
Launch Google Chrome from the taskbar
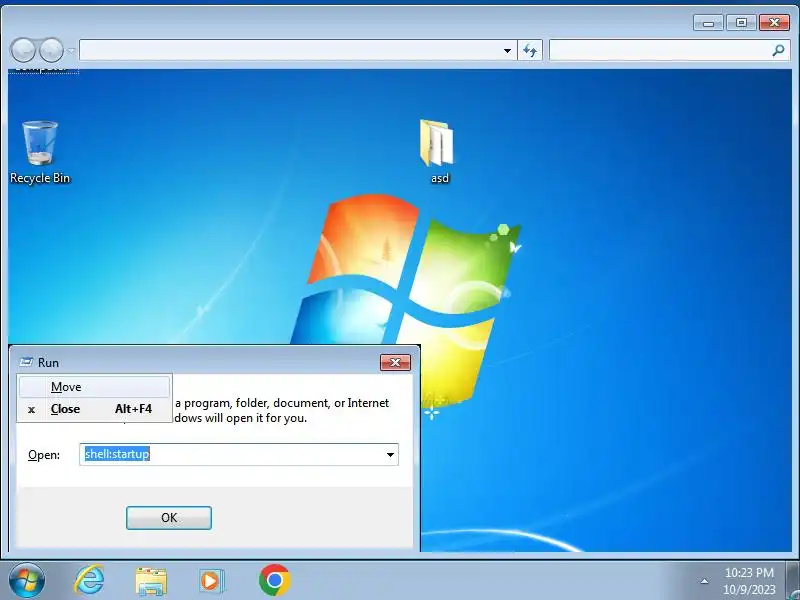coord(274,580)
